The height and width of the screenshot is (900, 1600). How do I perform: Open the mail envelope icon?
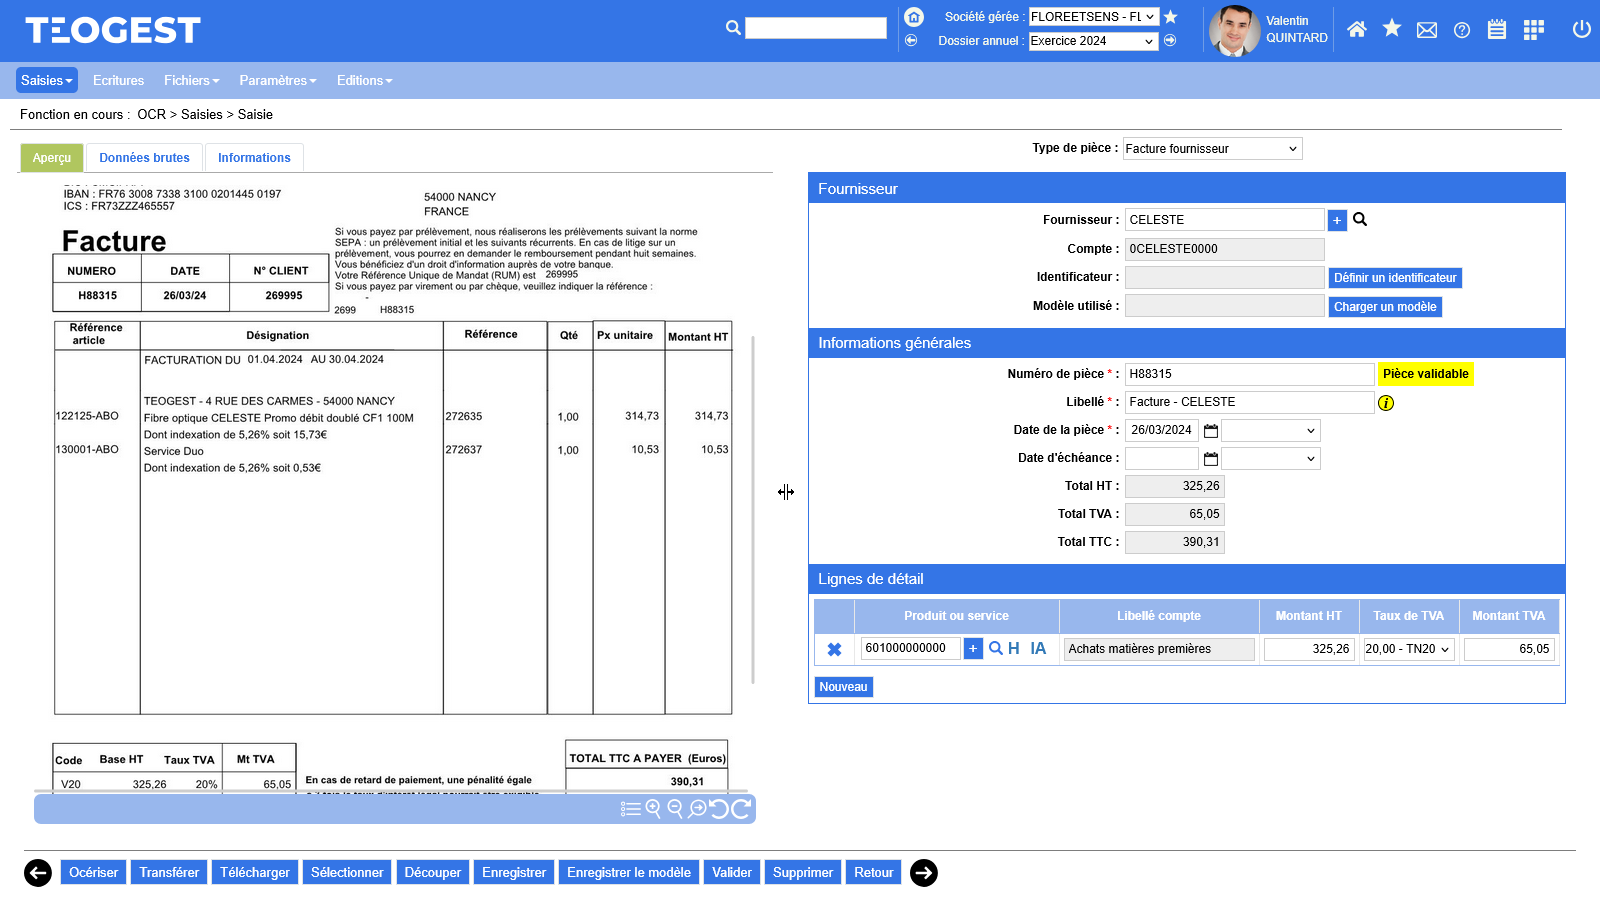[1427, 30]
